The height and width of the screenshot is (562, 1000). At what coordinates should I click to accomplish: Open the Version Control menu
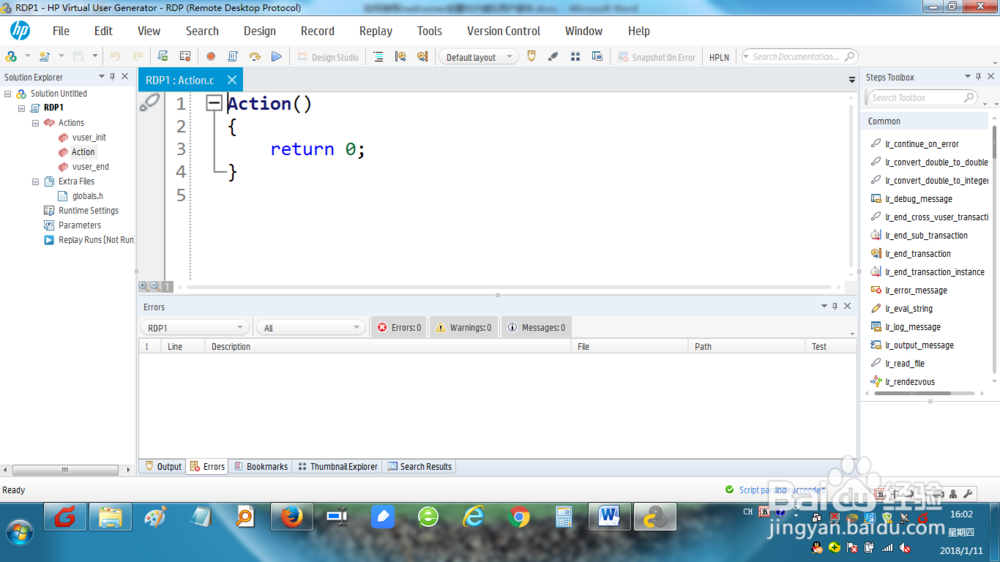coord(503,31)
